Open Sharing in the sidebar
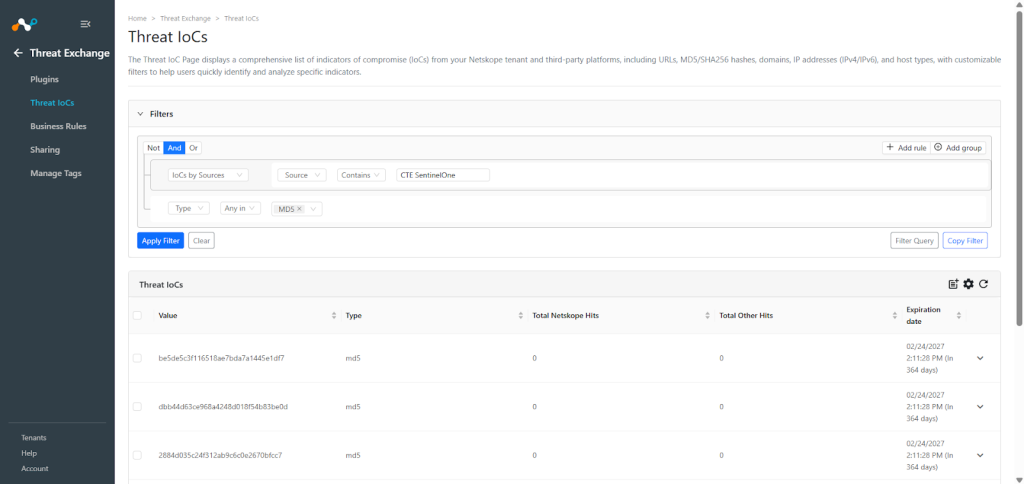 pos(45,150)
